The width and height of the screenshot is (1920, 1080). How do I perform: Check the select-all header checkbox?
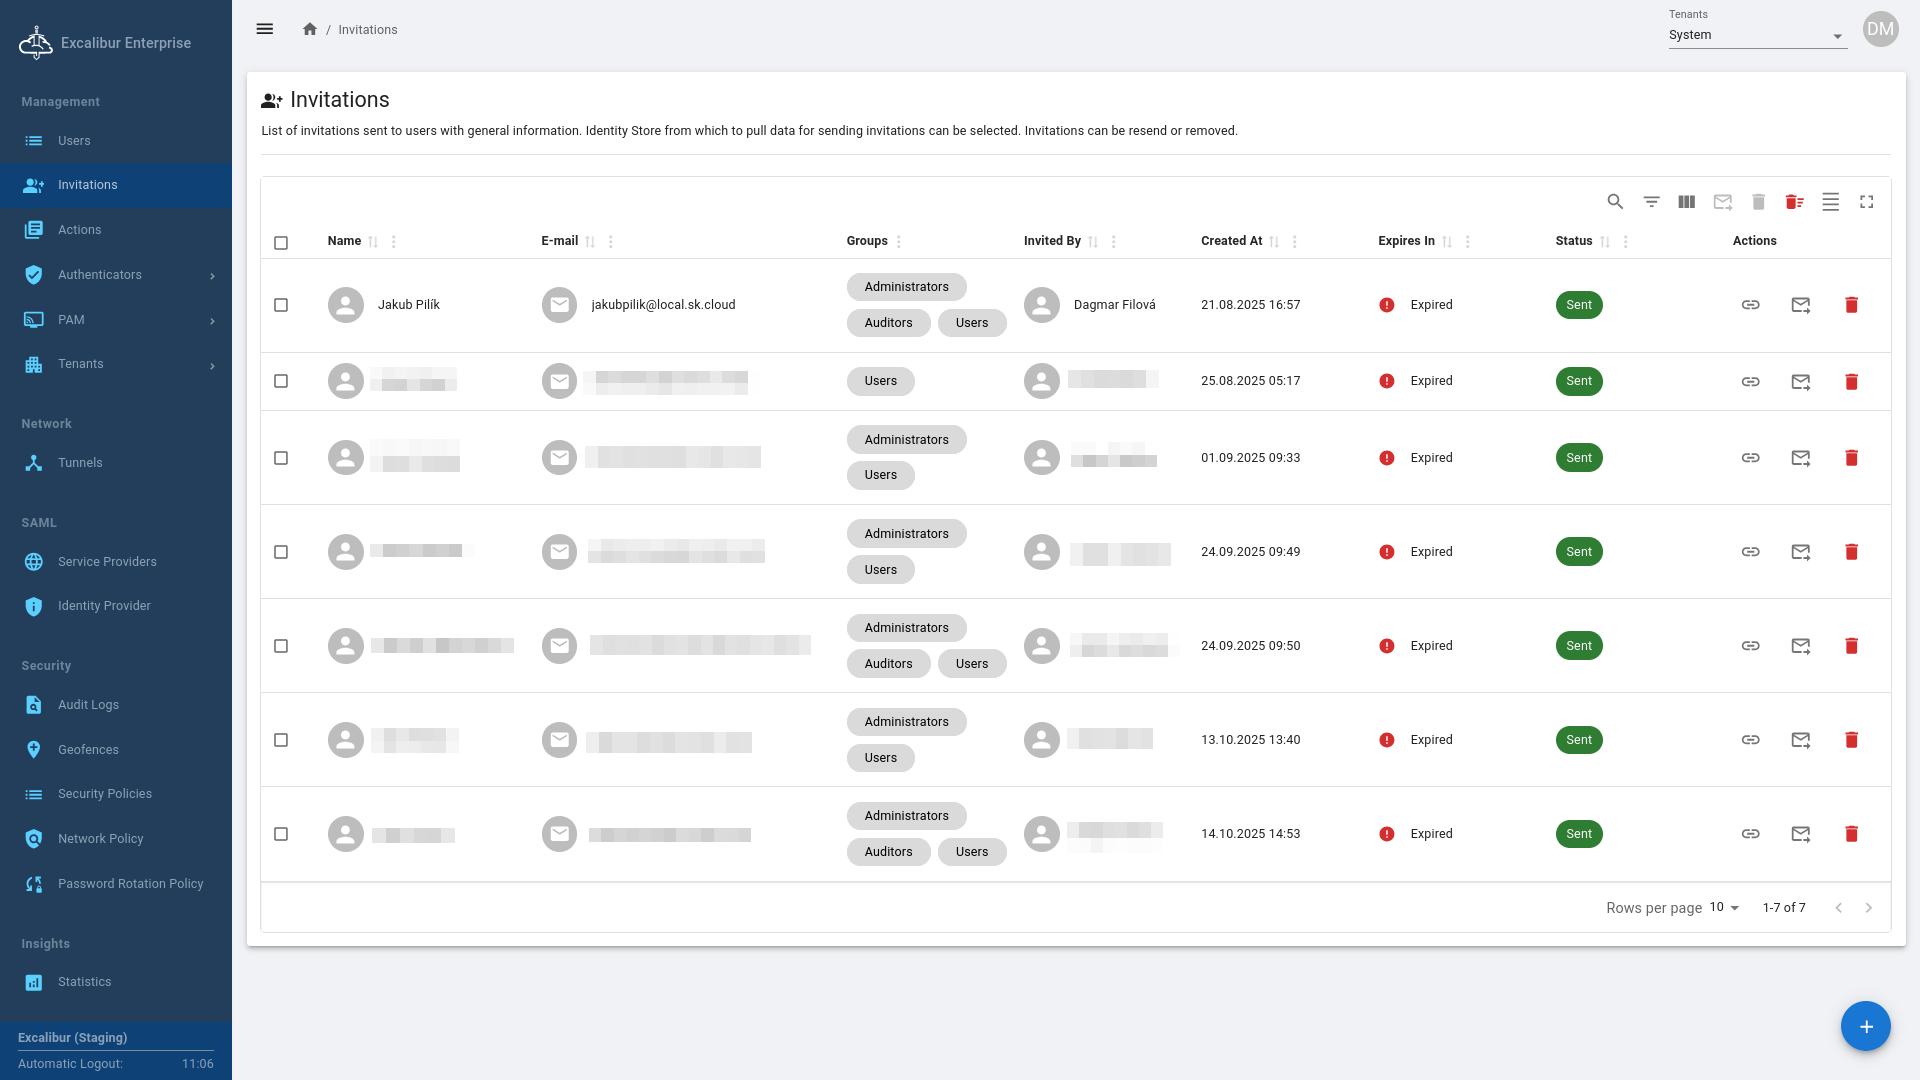281,243
